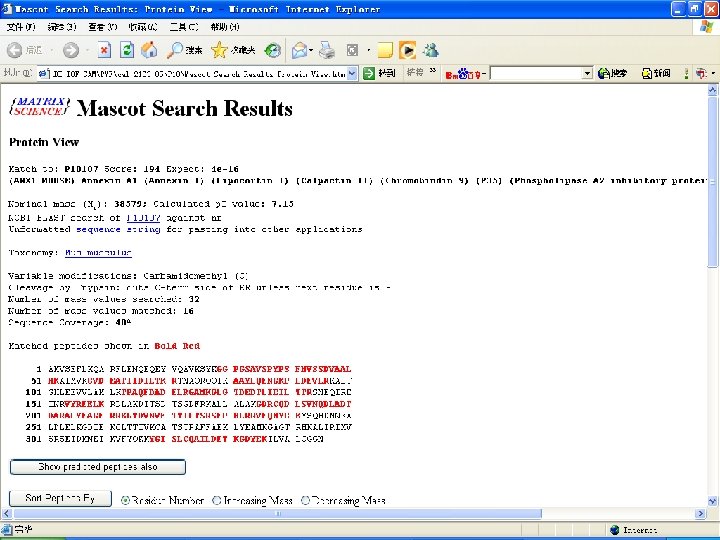Go to the Home page icon

[149, 50]
